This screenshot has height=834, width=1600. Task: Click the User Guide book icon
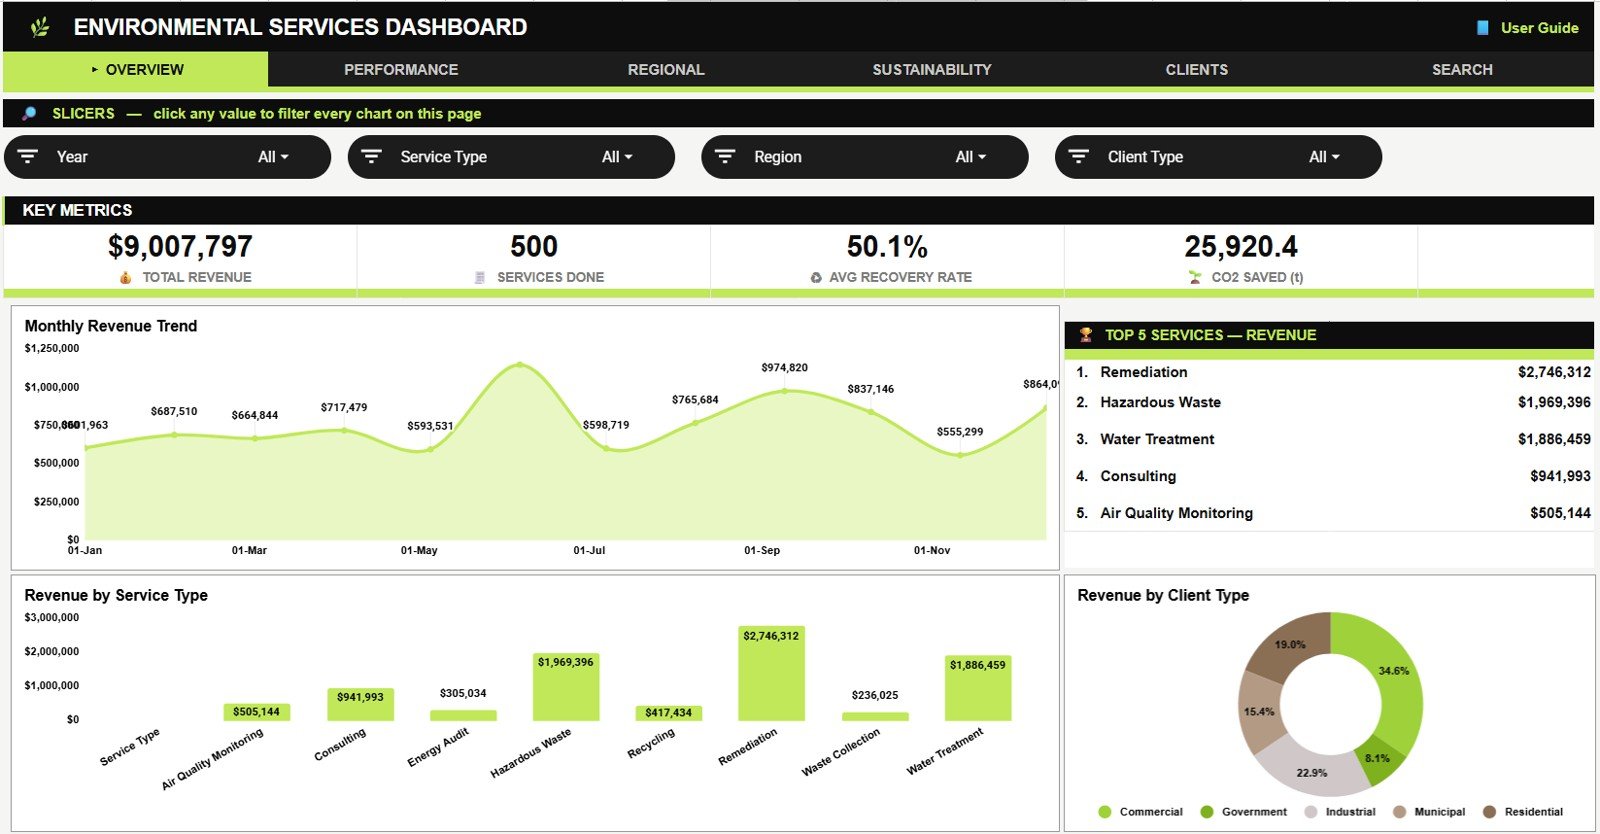point(1483,28)
